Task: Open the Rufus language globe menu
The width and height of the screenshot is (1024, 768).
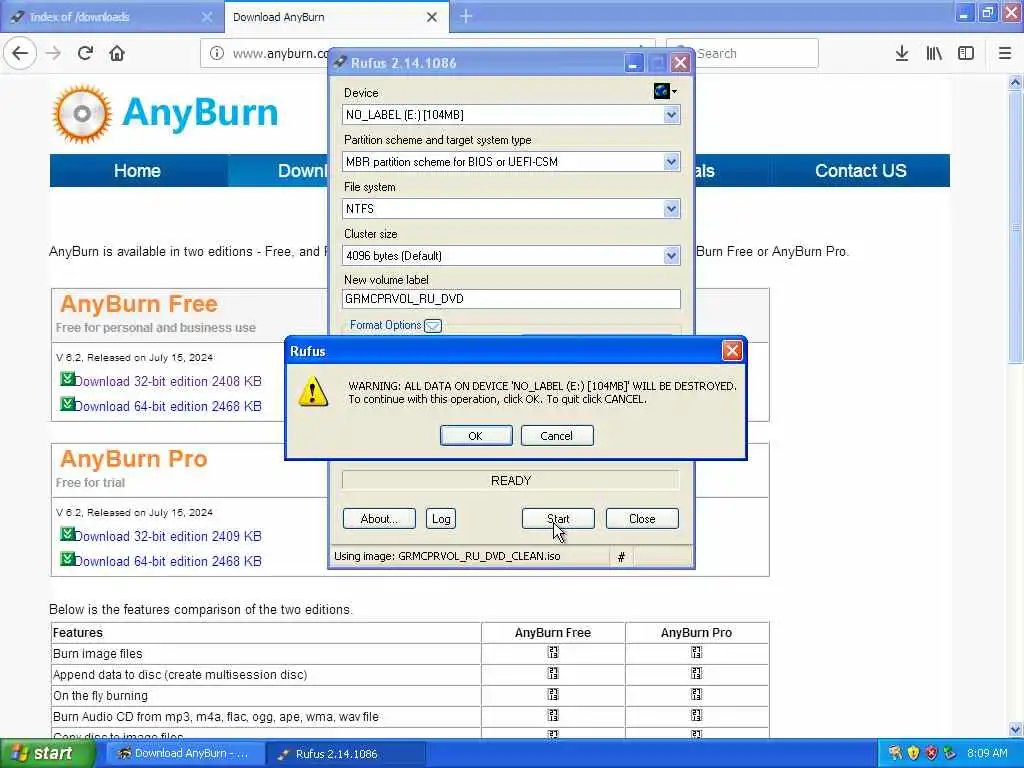Action: tap(665, 91)
